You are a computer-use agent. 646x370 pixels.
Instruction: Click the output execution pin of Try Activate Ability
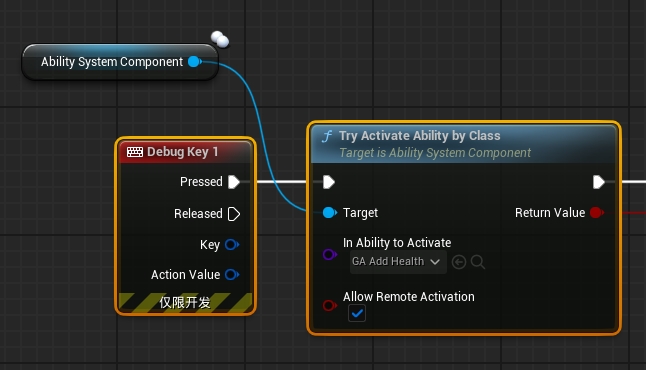click(x=599, y=182)
